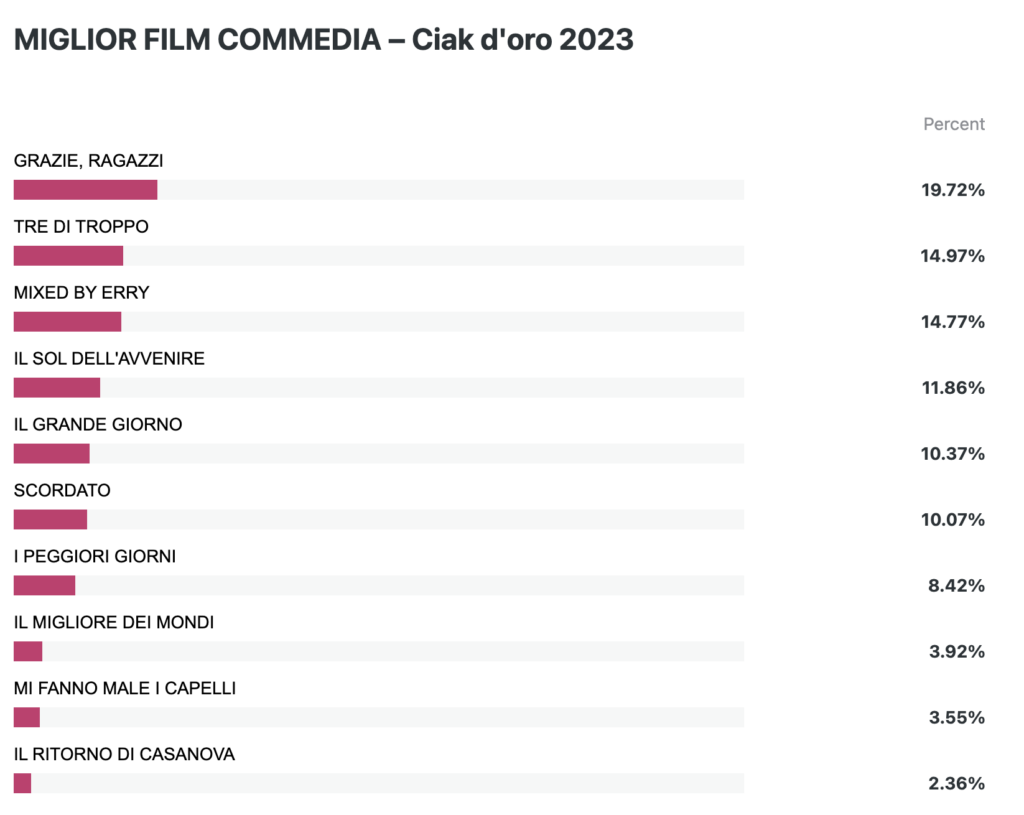Select the SCORDATO label text

tap(62, 490)
